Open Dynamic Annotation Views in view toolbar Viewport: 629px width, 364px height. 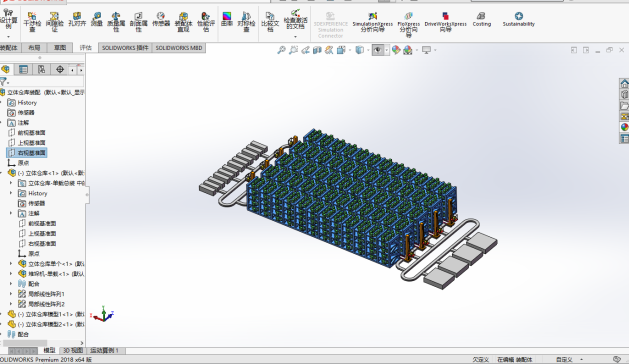pos(329,50)
